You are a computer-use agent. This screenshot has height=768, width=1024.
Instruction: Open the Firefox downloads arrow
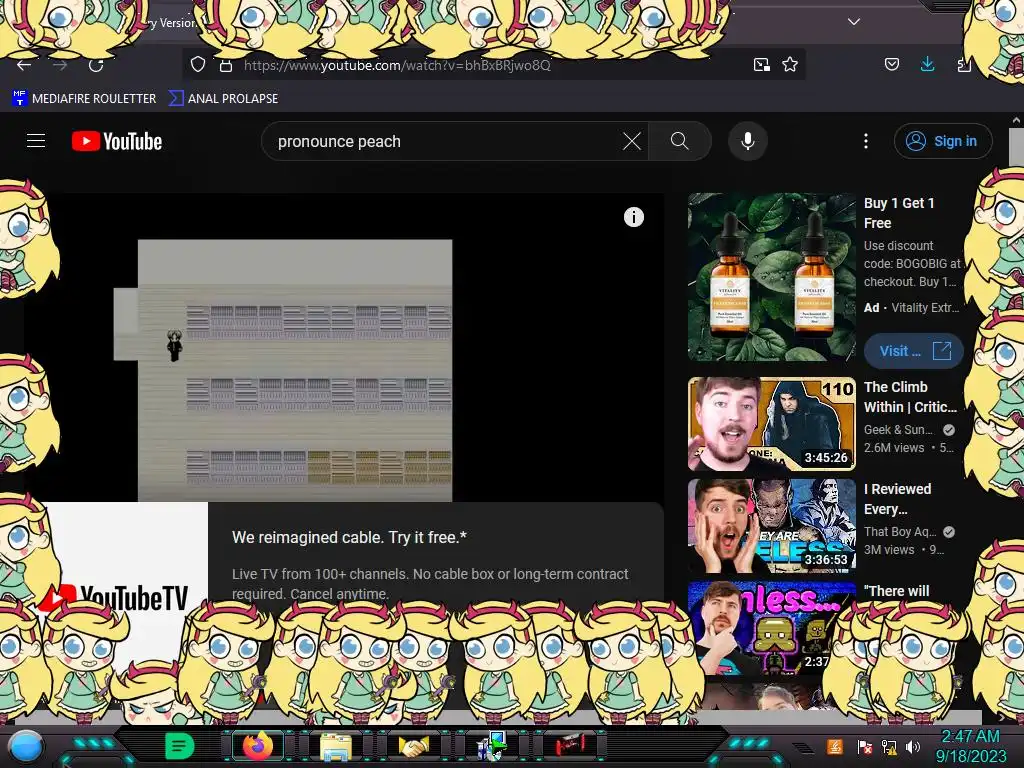927,64
